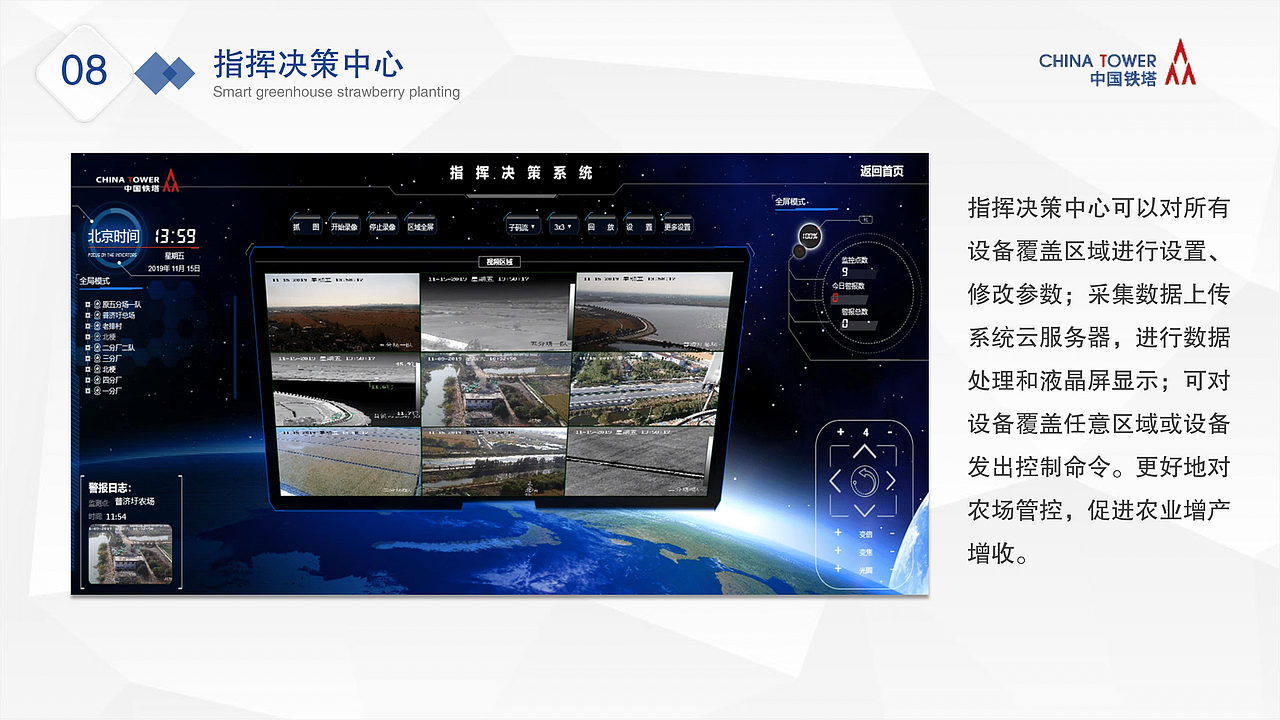Viewport: 1280px width, 720px height.
Task: Click PTZ pan up arrow
Action: [x=865, y=451]
